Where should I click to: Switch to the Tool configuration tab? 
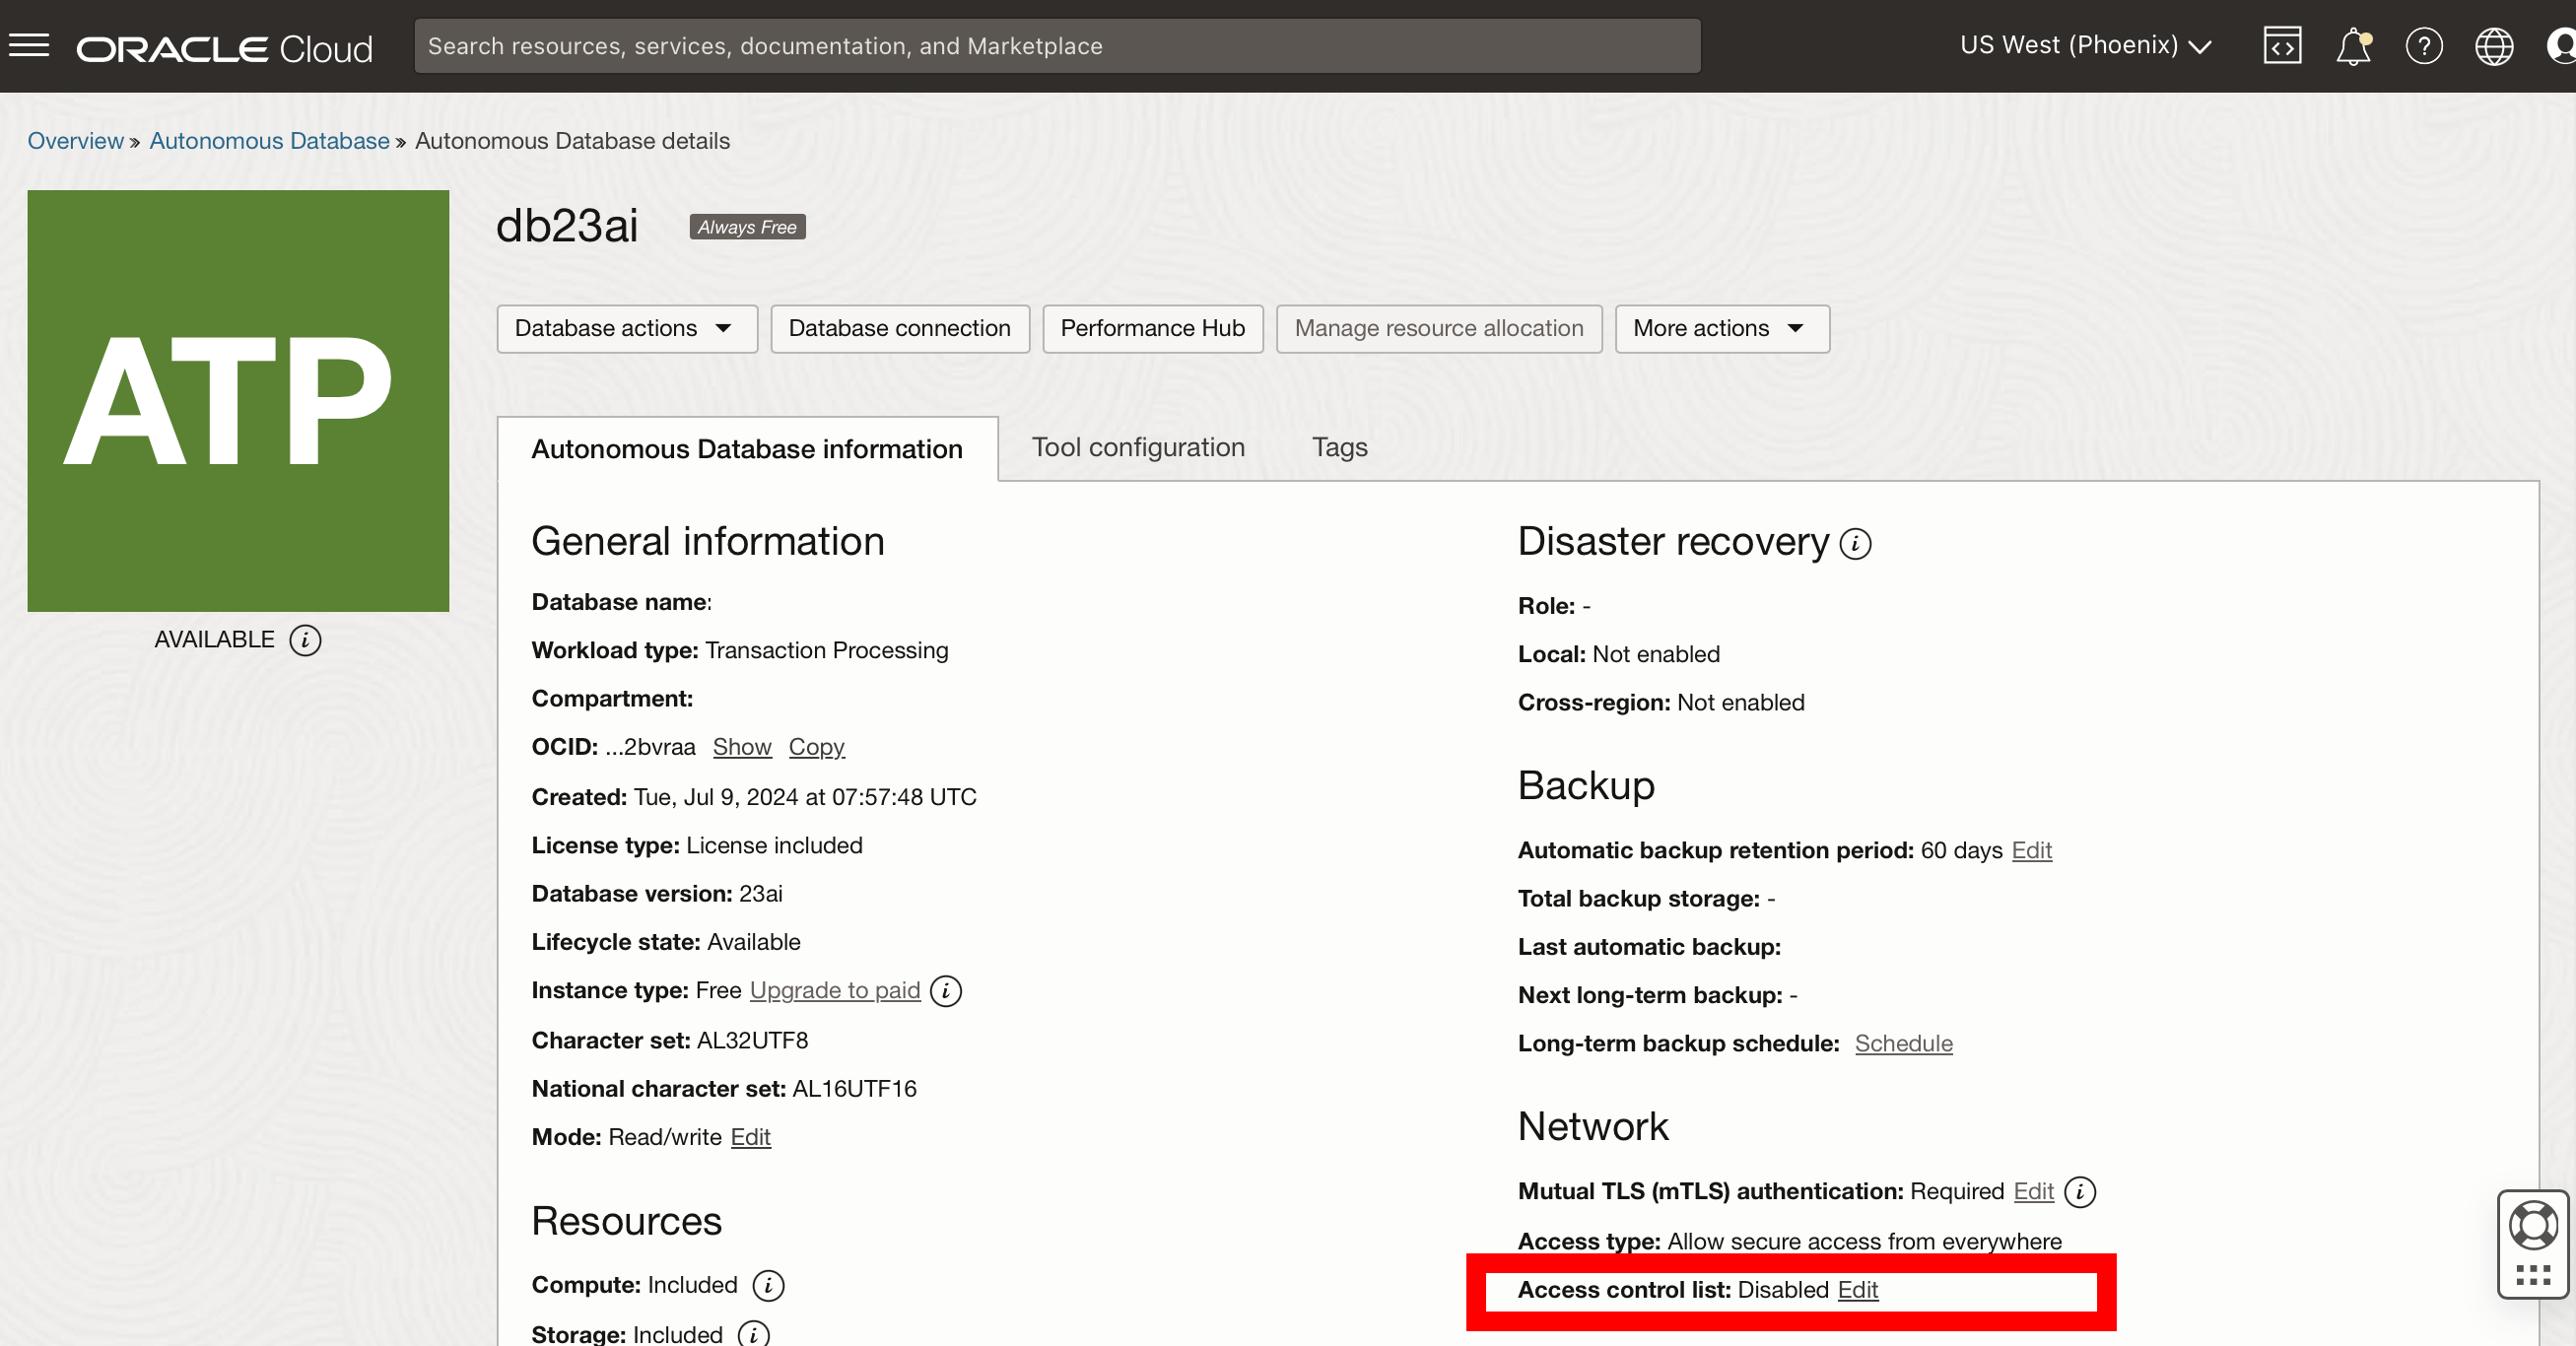click(x=1138, y=447)
